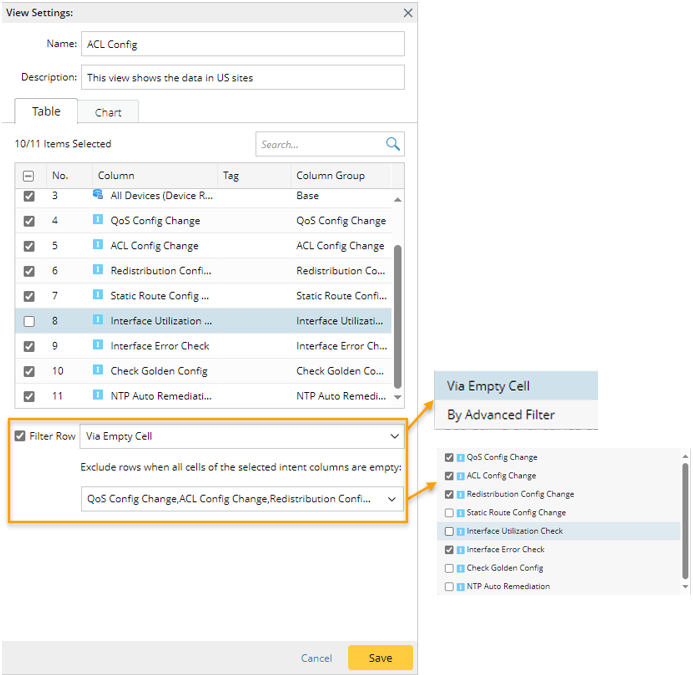Click the search magnifier icon
The image size is (693, 675).
pos(392,144)
